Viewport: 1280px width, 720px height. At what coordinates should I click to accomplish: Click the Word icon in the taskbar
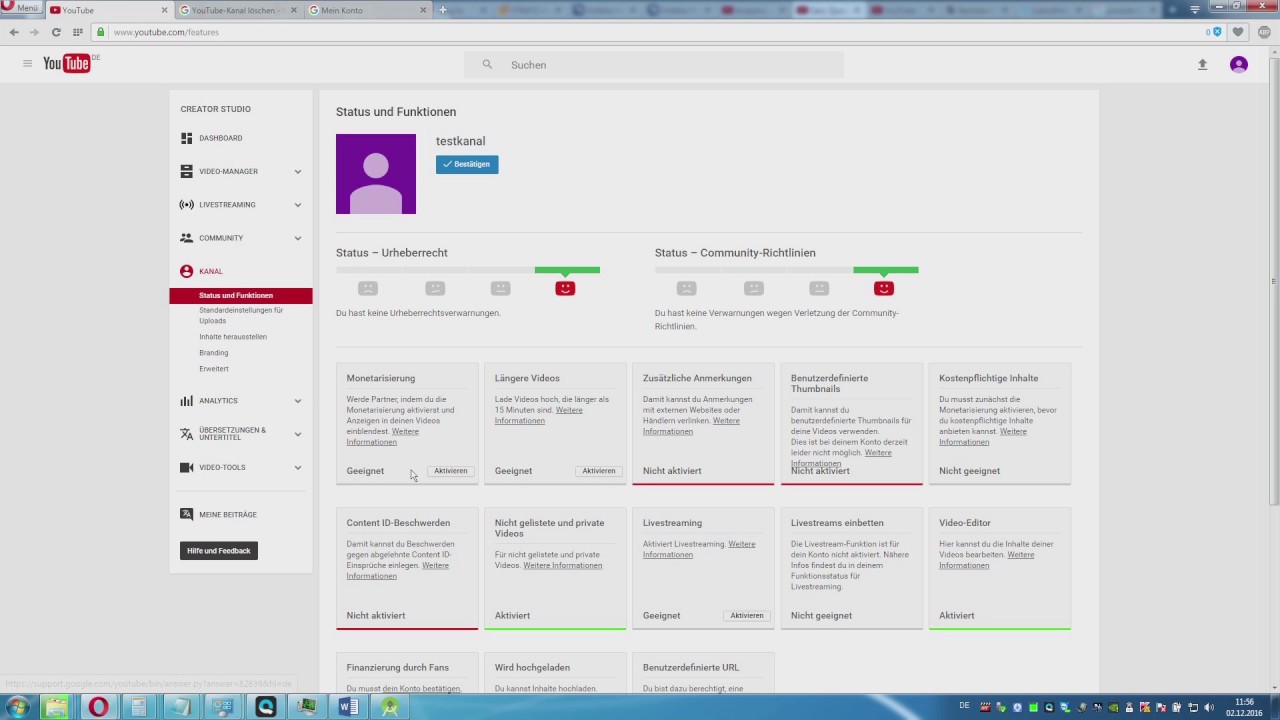point(349,707)
